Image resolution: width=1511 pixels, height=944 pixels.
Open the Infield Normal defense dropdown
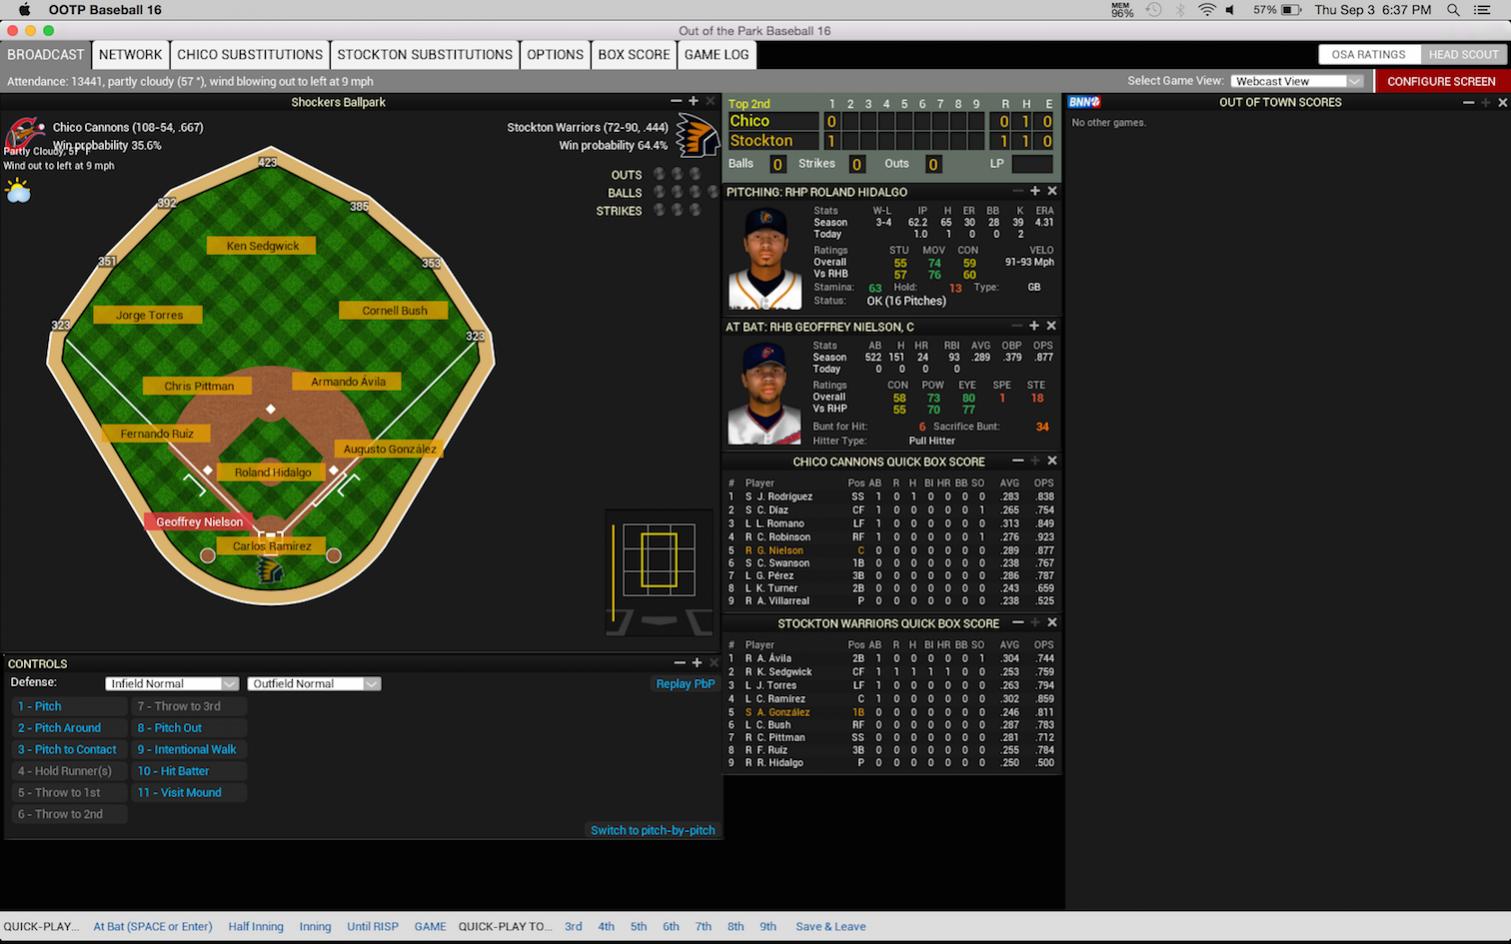click(x=172, y=684)
